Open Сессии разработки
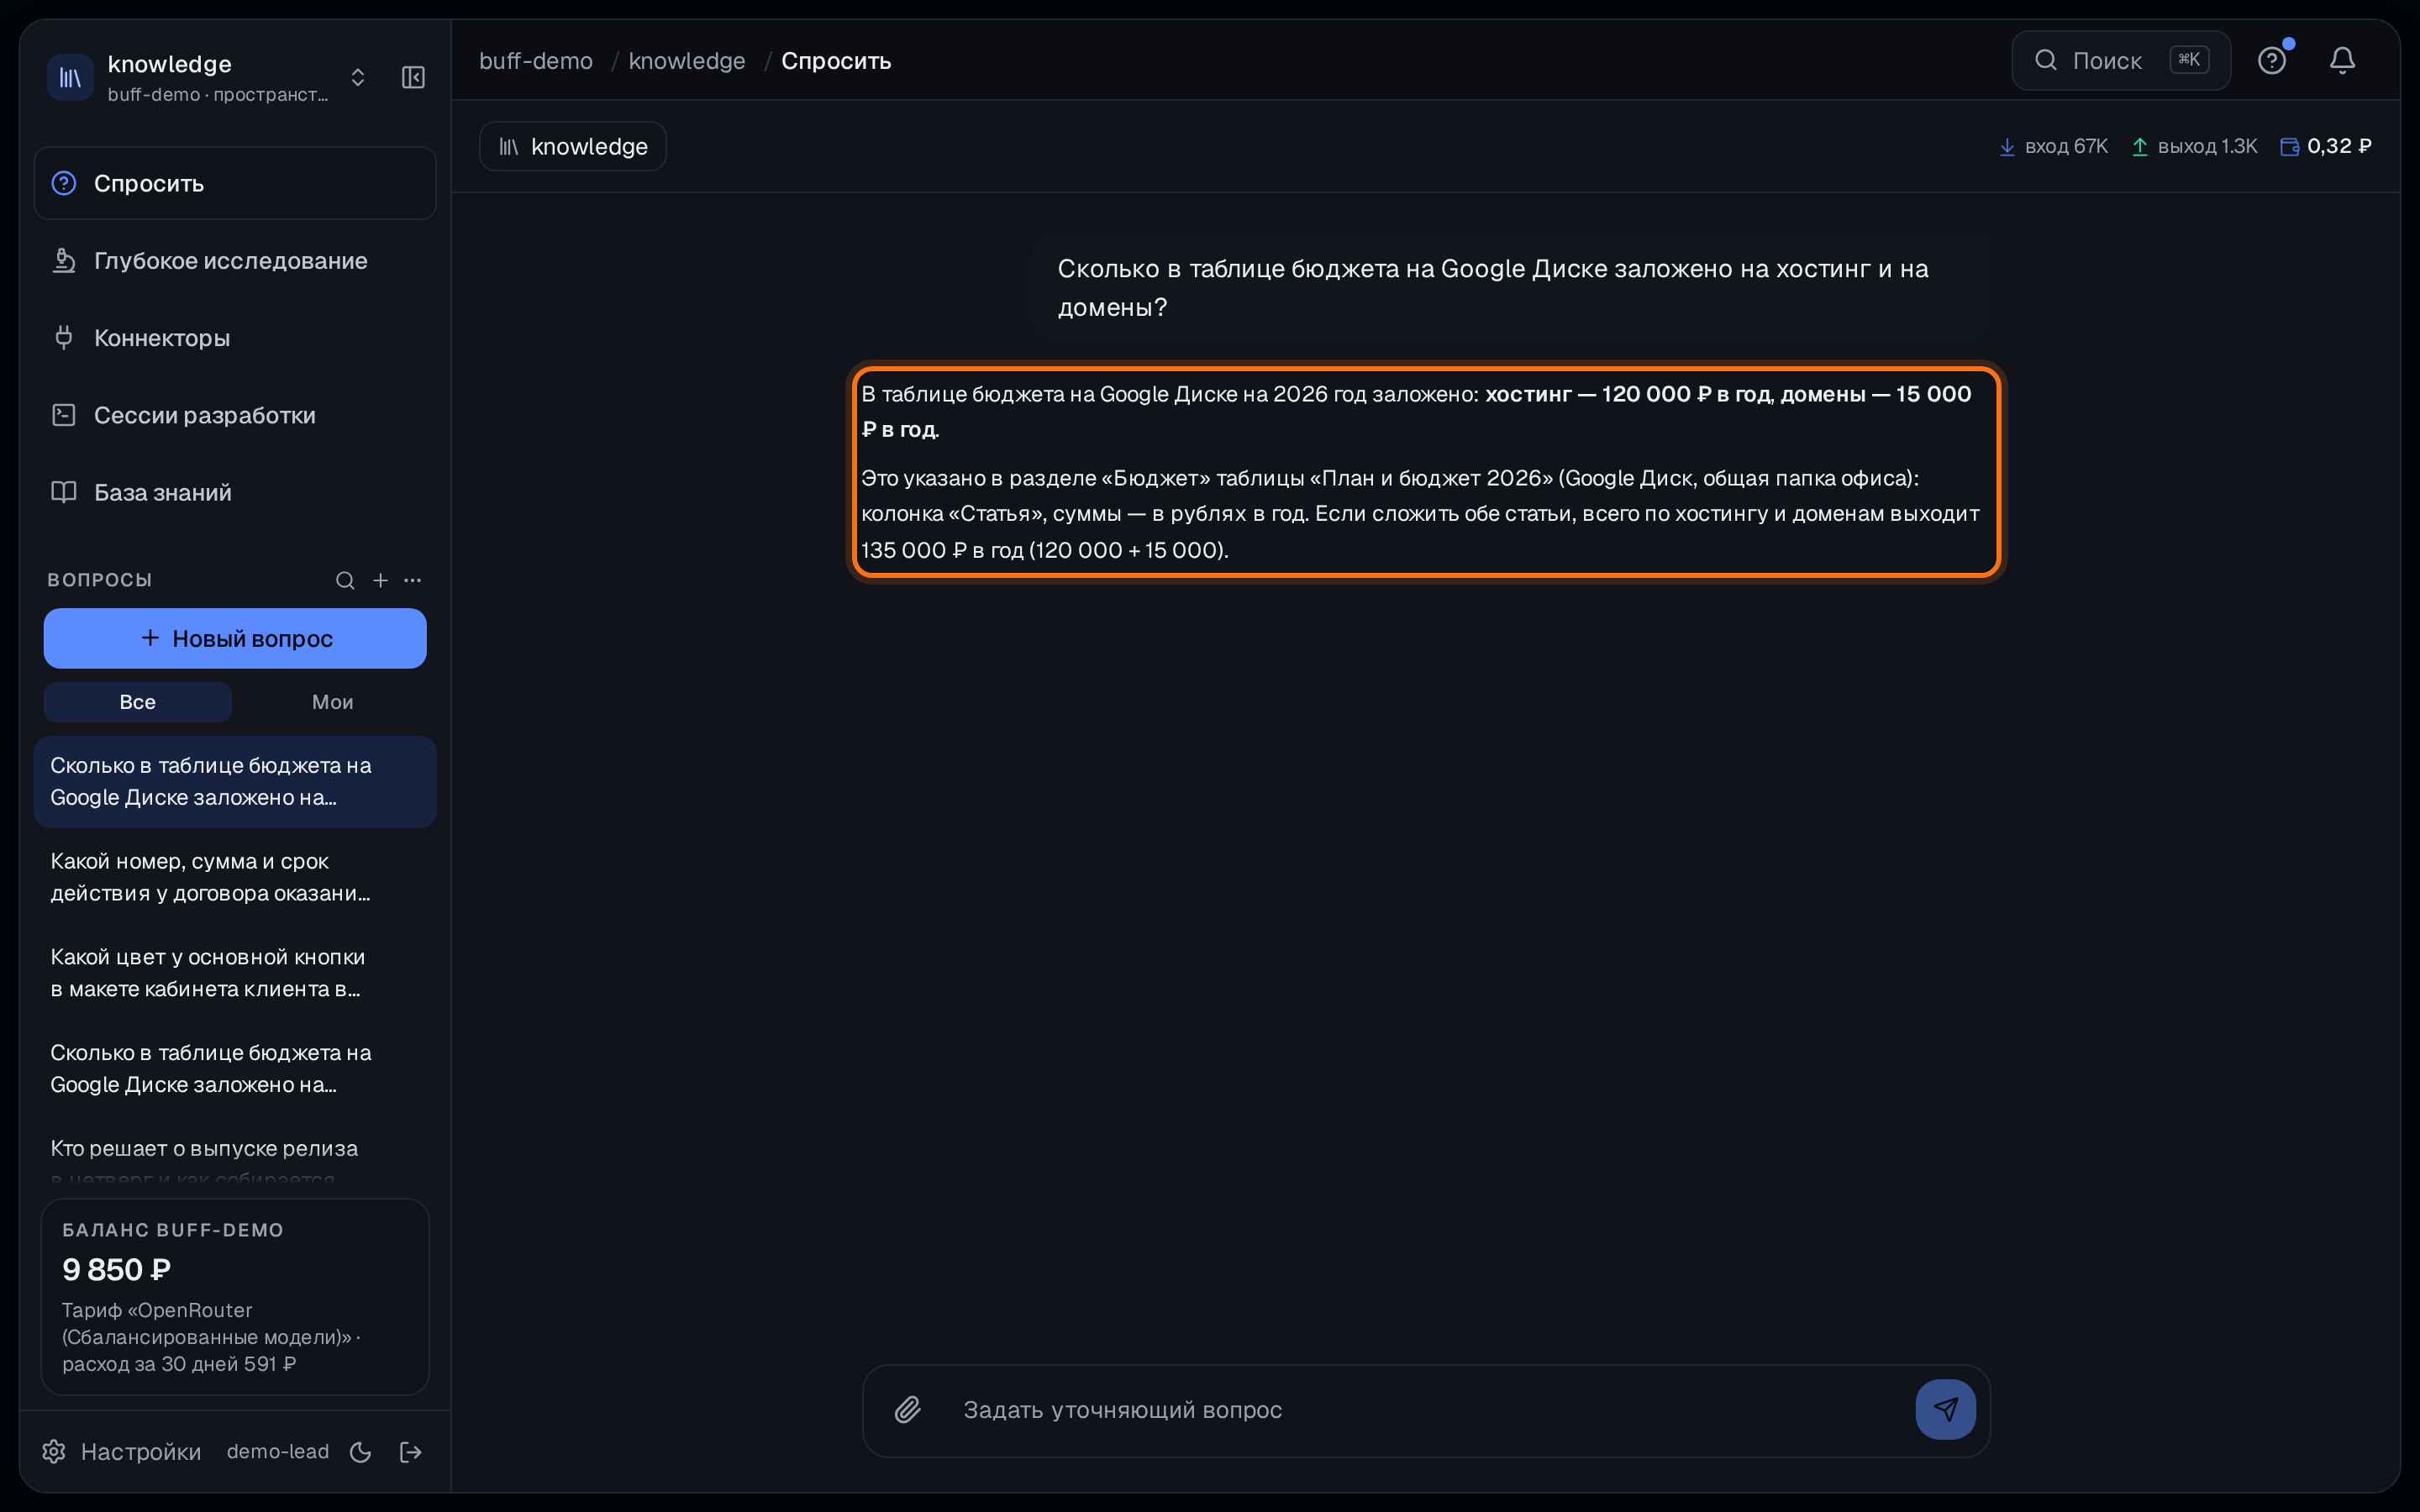 (235, 415)
